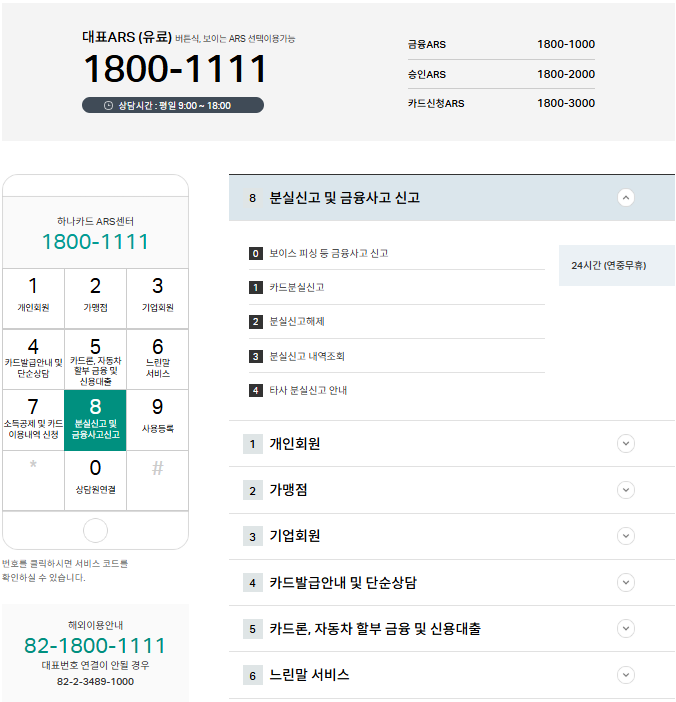Click the 대표ARS (유료) heading
Screen dimensions: 676x702
coord(127,37)
